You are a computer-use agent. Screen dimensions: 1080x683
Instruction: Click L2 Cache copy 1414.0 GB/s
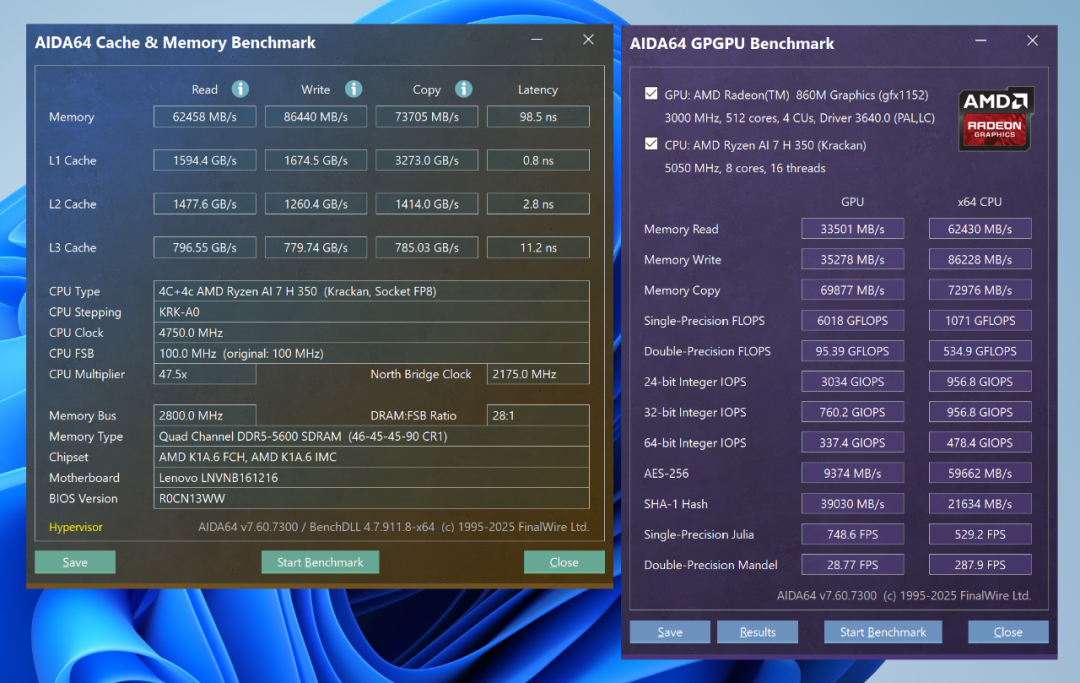(x=426, y=204)
